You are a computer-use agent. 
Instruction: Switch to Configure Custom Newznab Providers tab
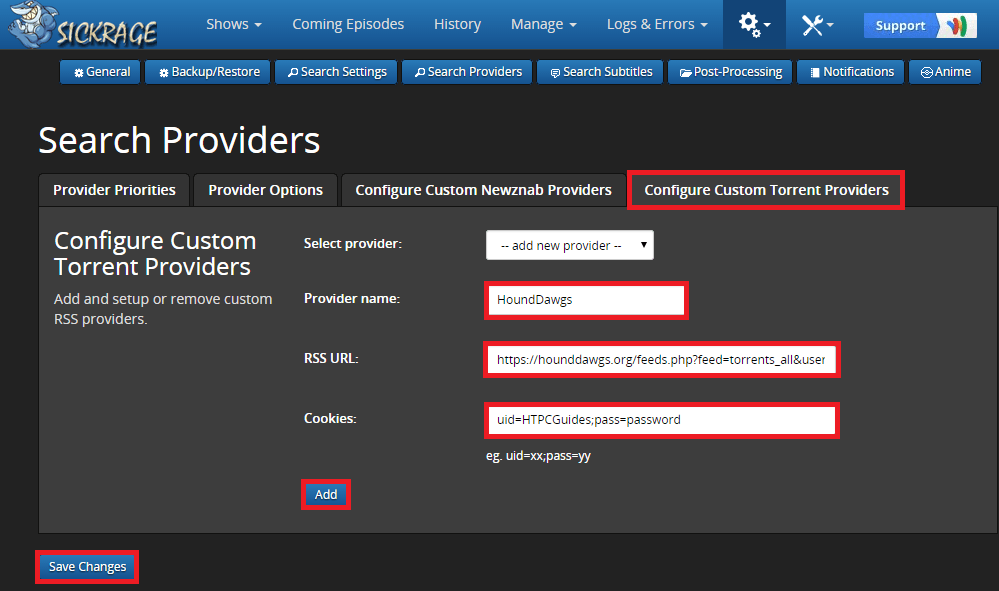click(483, 190)
